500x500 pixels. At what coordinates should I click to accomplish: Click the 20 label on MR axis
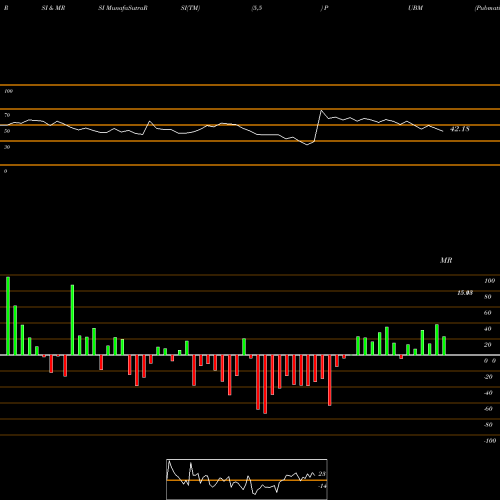tap(488, 345)
